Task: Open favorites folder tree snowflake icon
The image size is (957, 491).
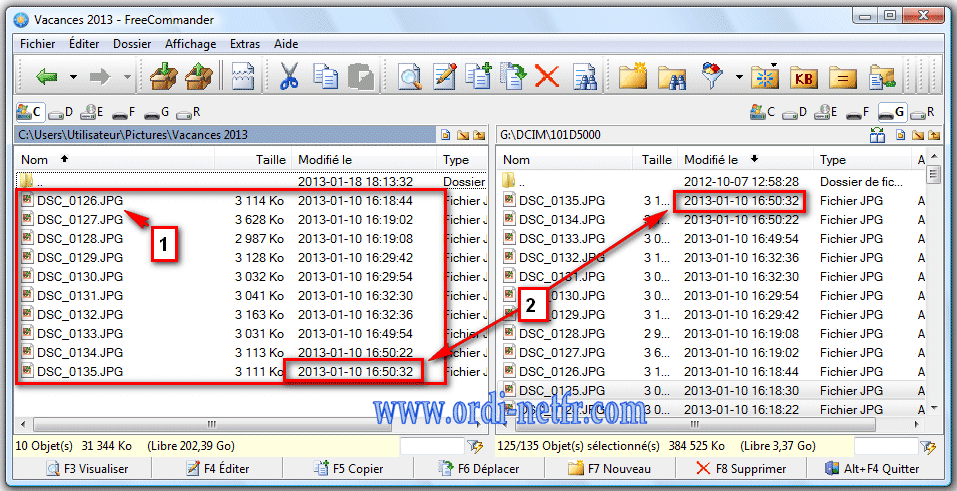Action: point(765,76)
